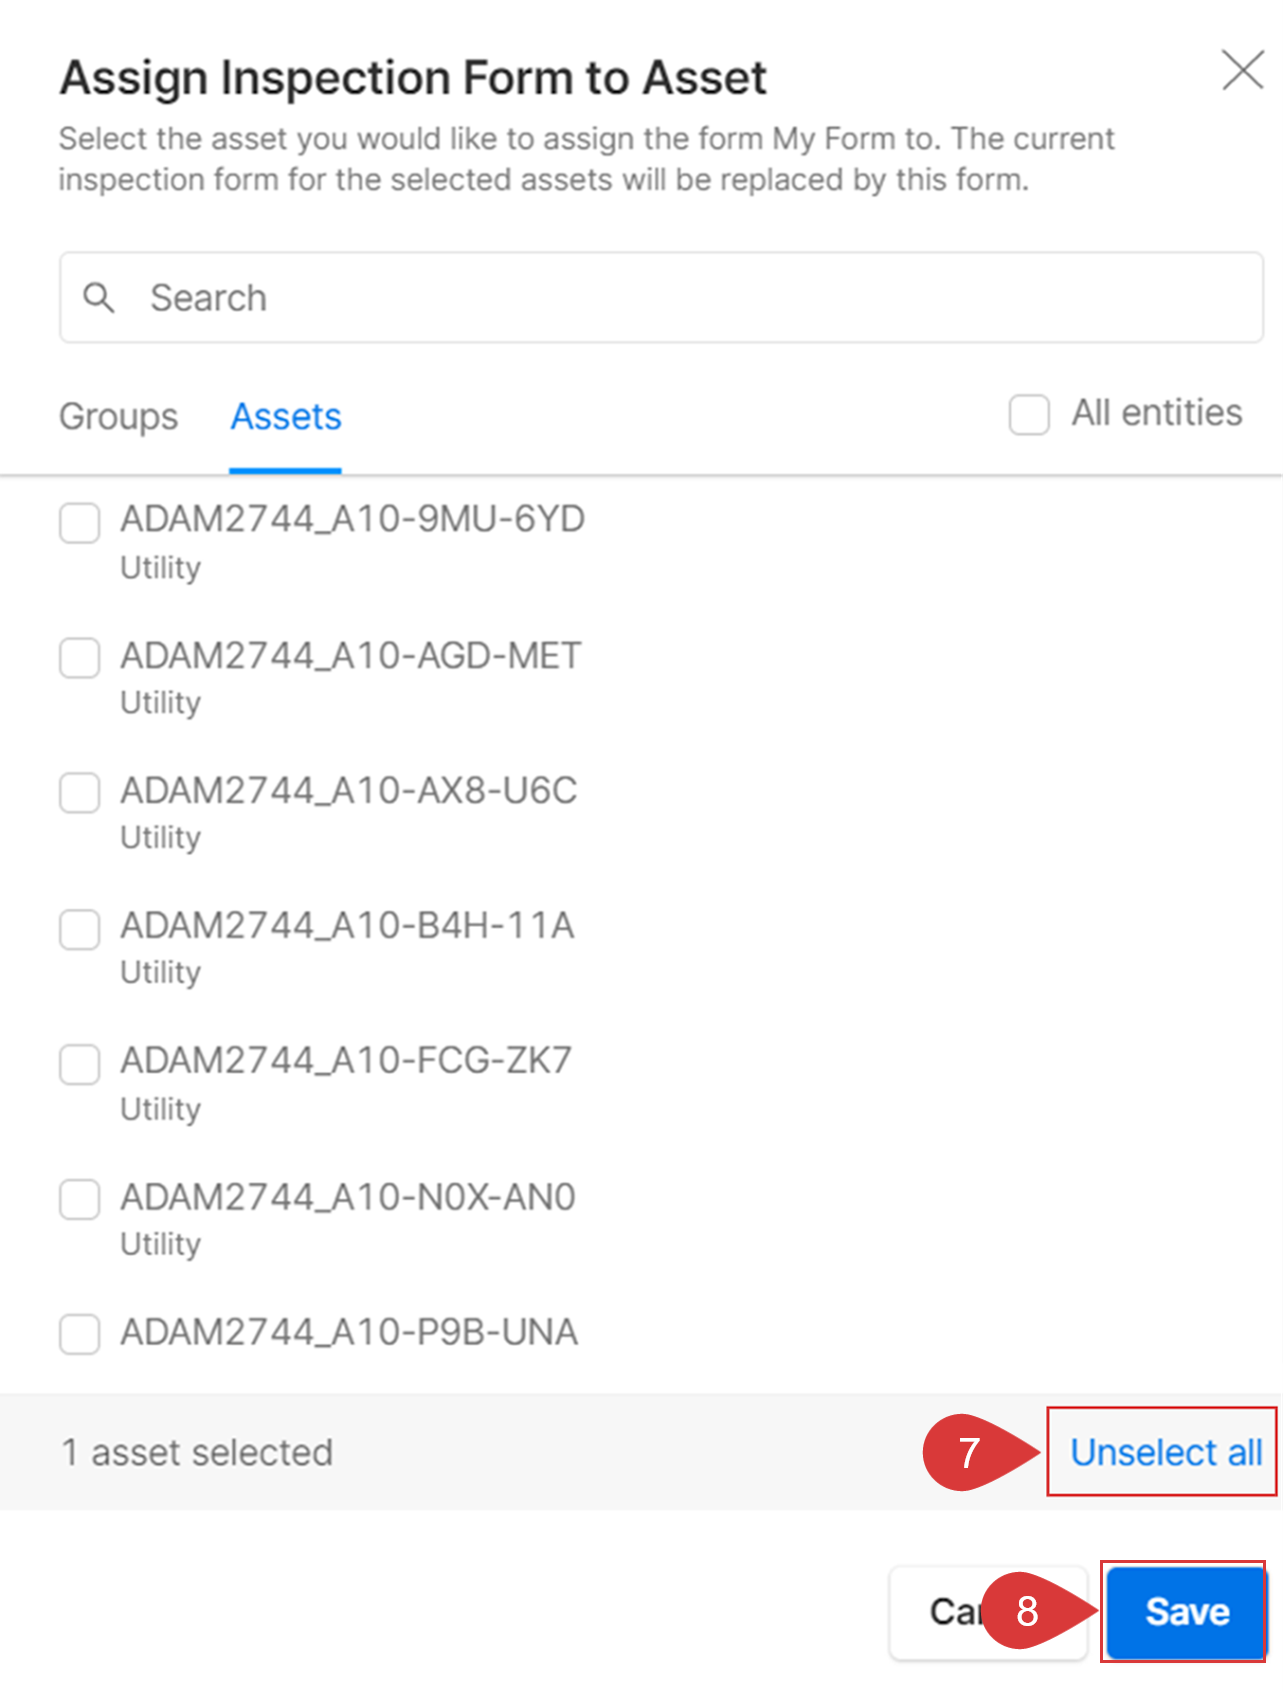
Task: Mark asset ADAM2744_A10-N0X-AN0 checkbox
Action: 79,1199
